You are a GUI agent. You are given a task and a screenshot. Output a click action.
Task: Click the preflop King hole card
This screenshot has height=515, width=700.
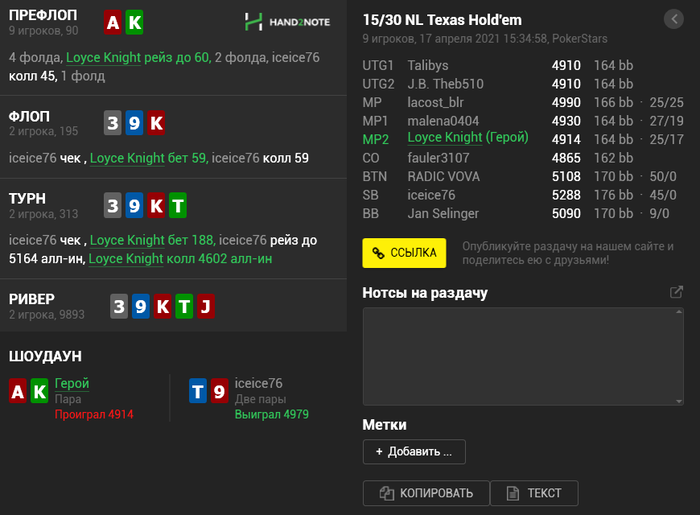click(134, 22)
